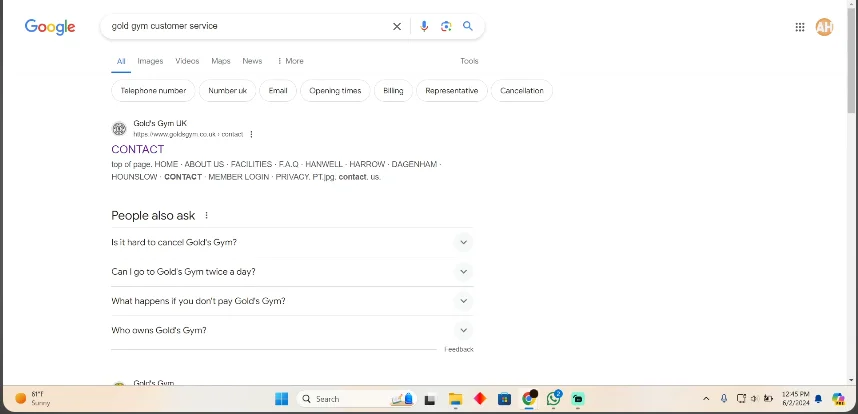858x414 pixels.
Task: Switch to the News tab
Action: (x=252, y=61)
